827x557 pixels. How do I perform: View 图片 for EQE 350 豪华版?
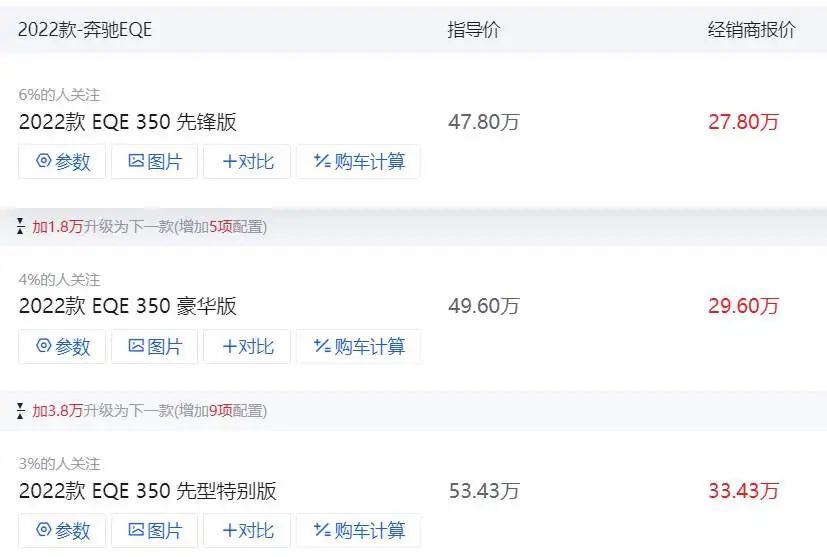(x=155, y=347)
